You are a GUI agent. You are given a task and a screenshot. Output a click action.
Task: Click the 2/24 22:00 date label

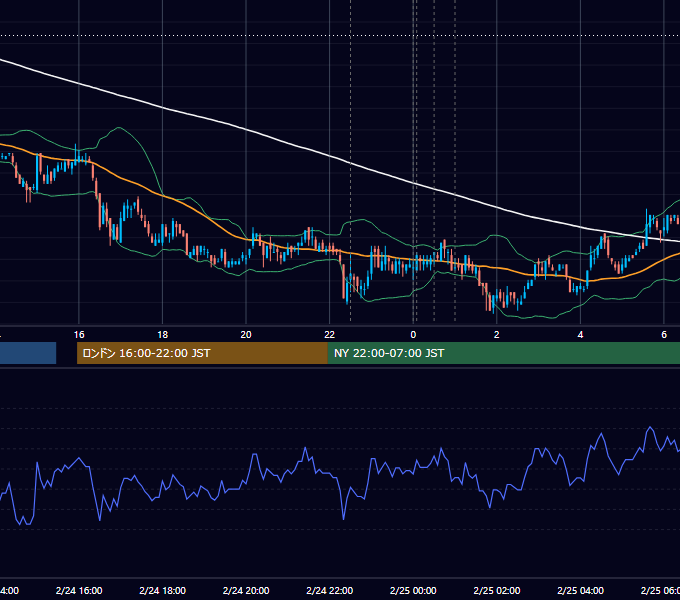[x=330, y=591]
